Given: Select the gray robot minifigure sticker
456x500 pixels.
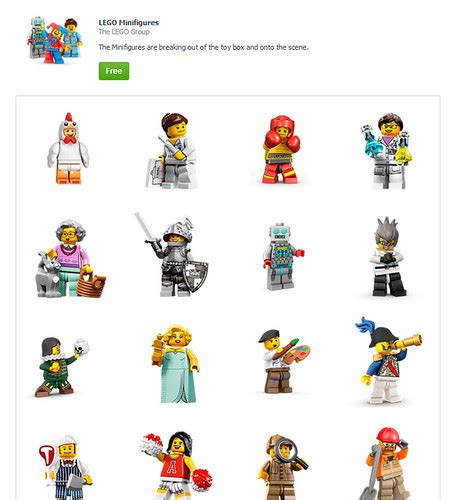Looking at the screenshot, I should [283, 257].
